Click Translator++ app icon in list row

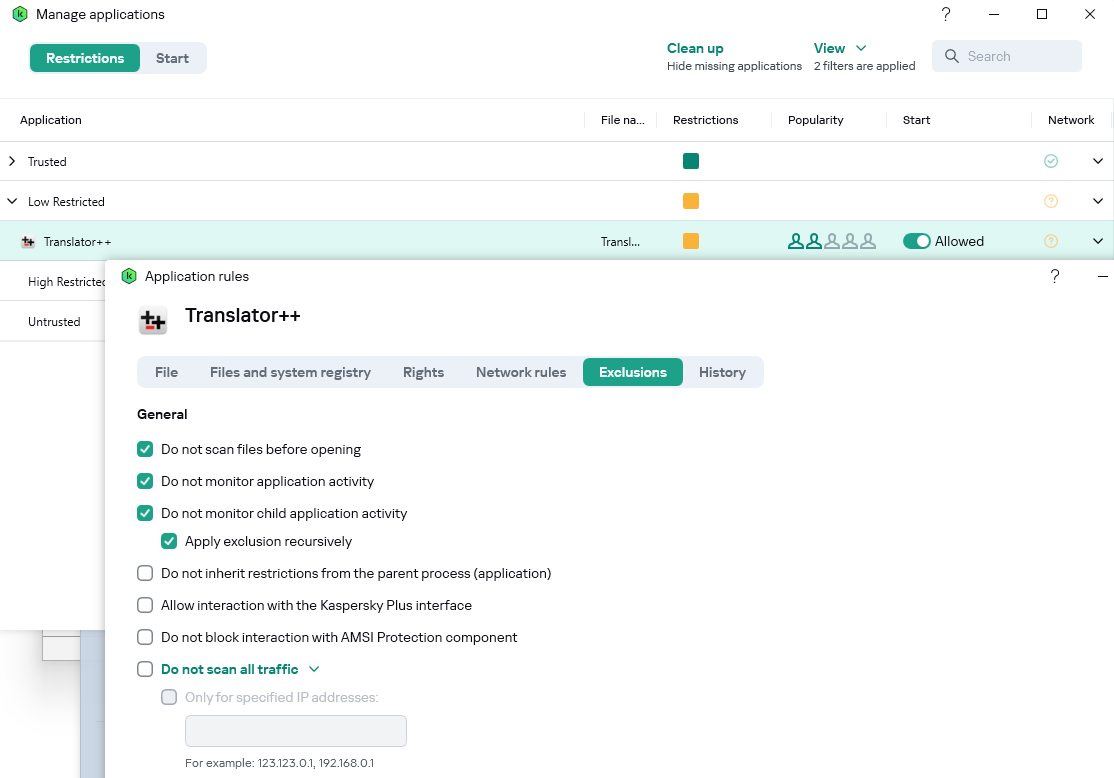[x=28, y=242]
